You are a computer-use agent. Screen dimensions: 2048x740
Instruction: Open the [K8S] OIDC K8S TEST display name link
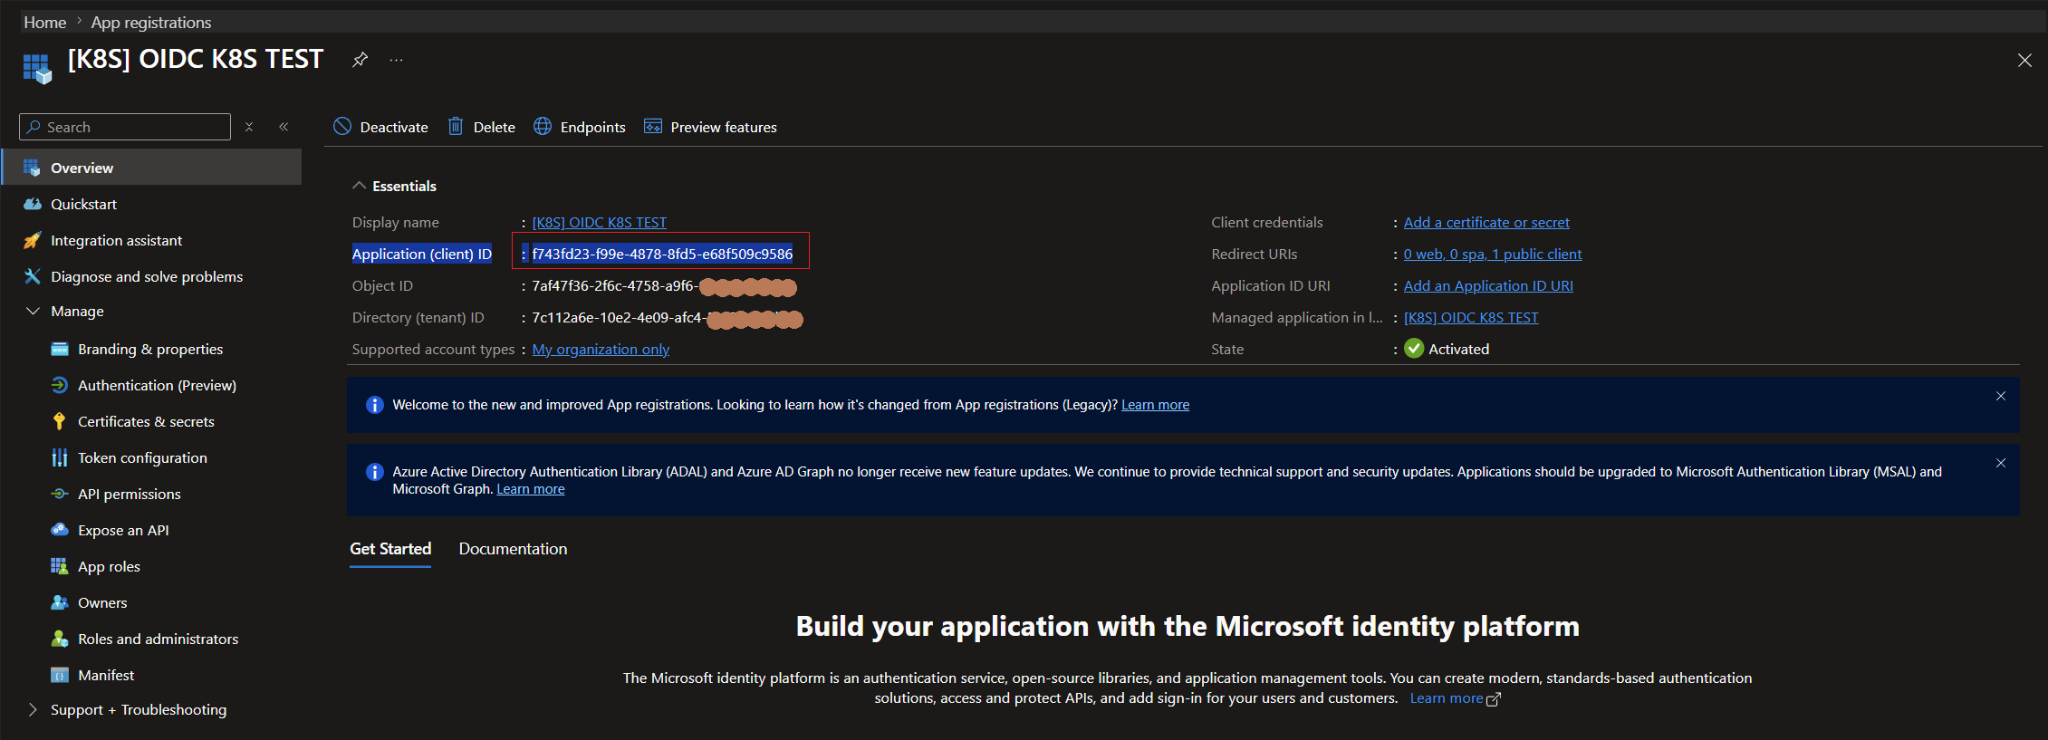coord(599,222)
